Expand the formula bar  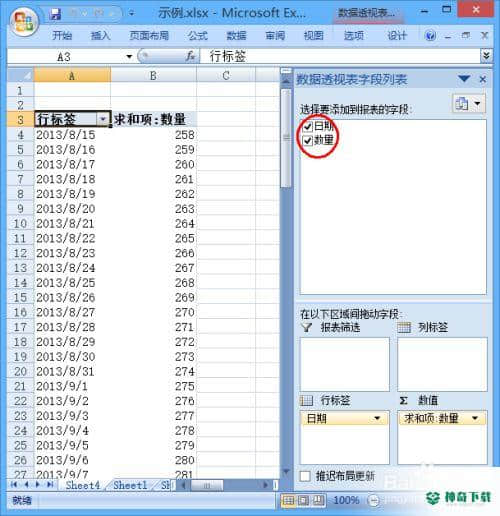[x=486, y=56]
